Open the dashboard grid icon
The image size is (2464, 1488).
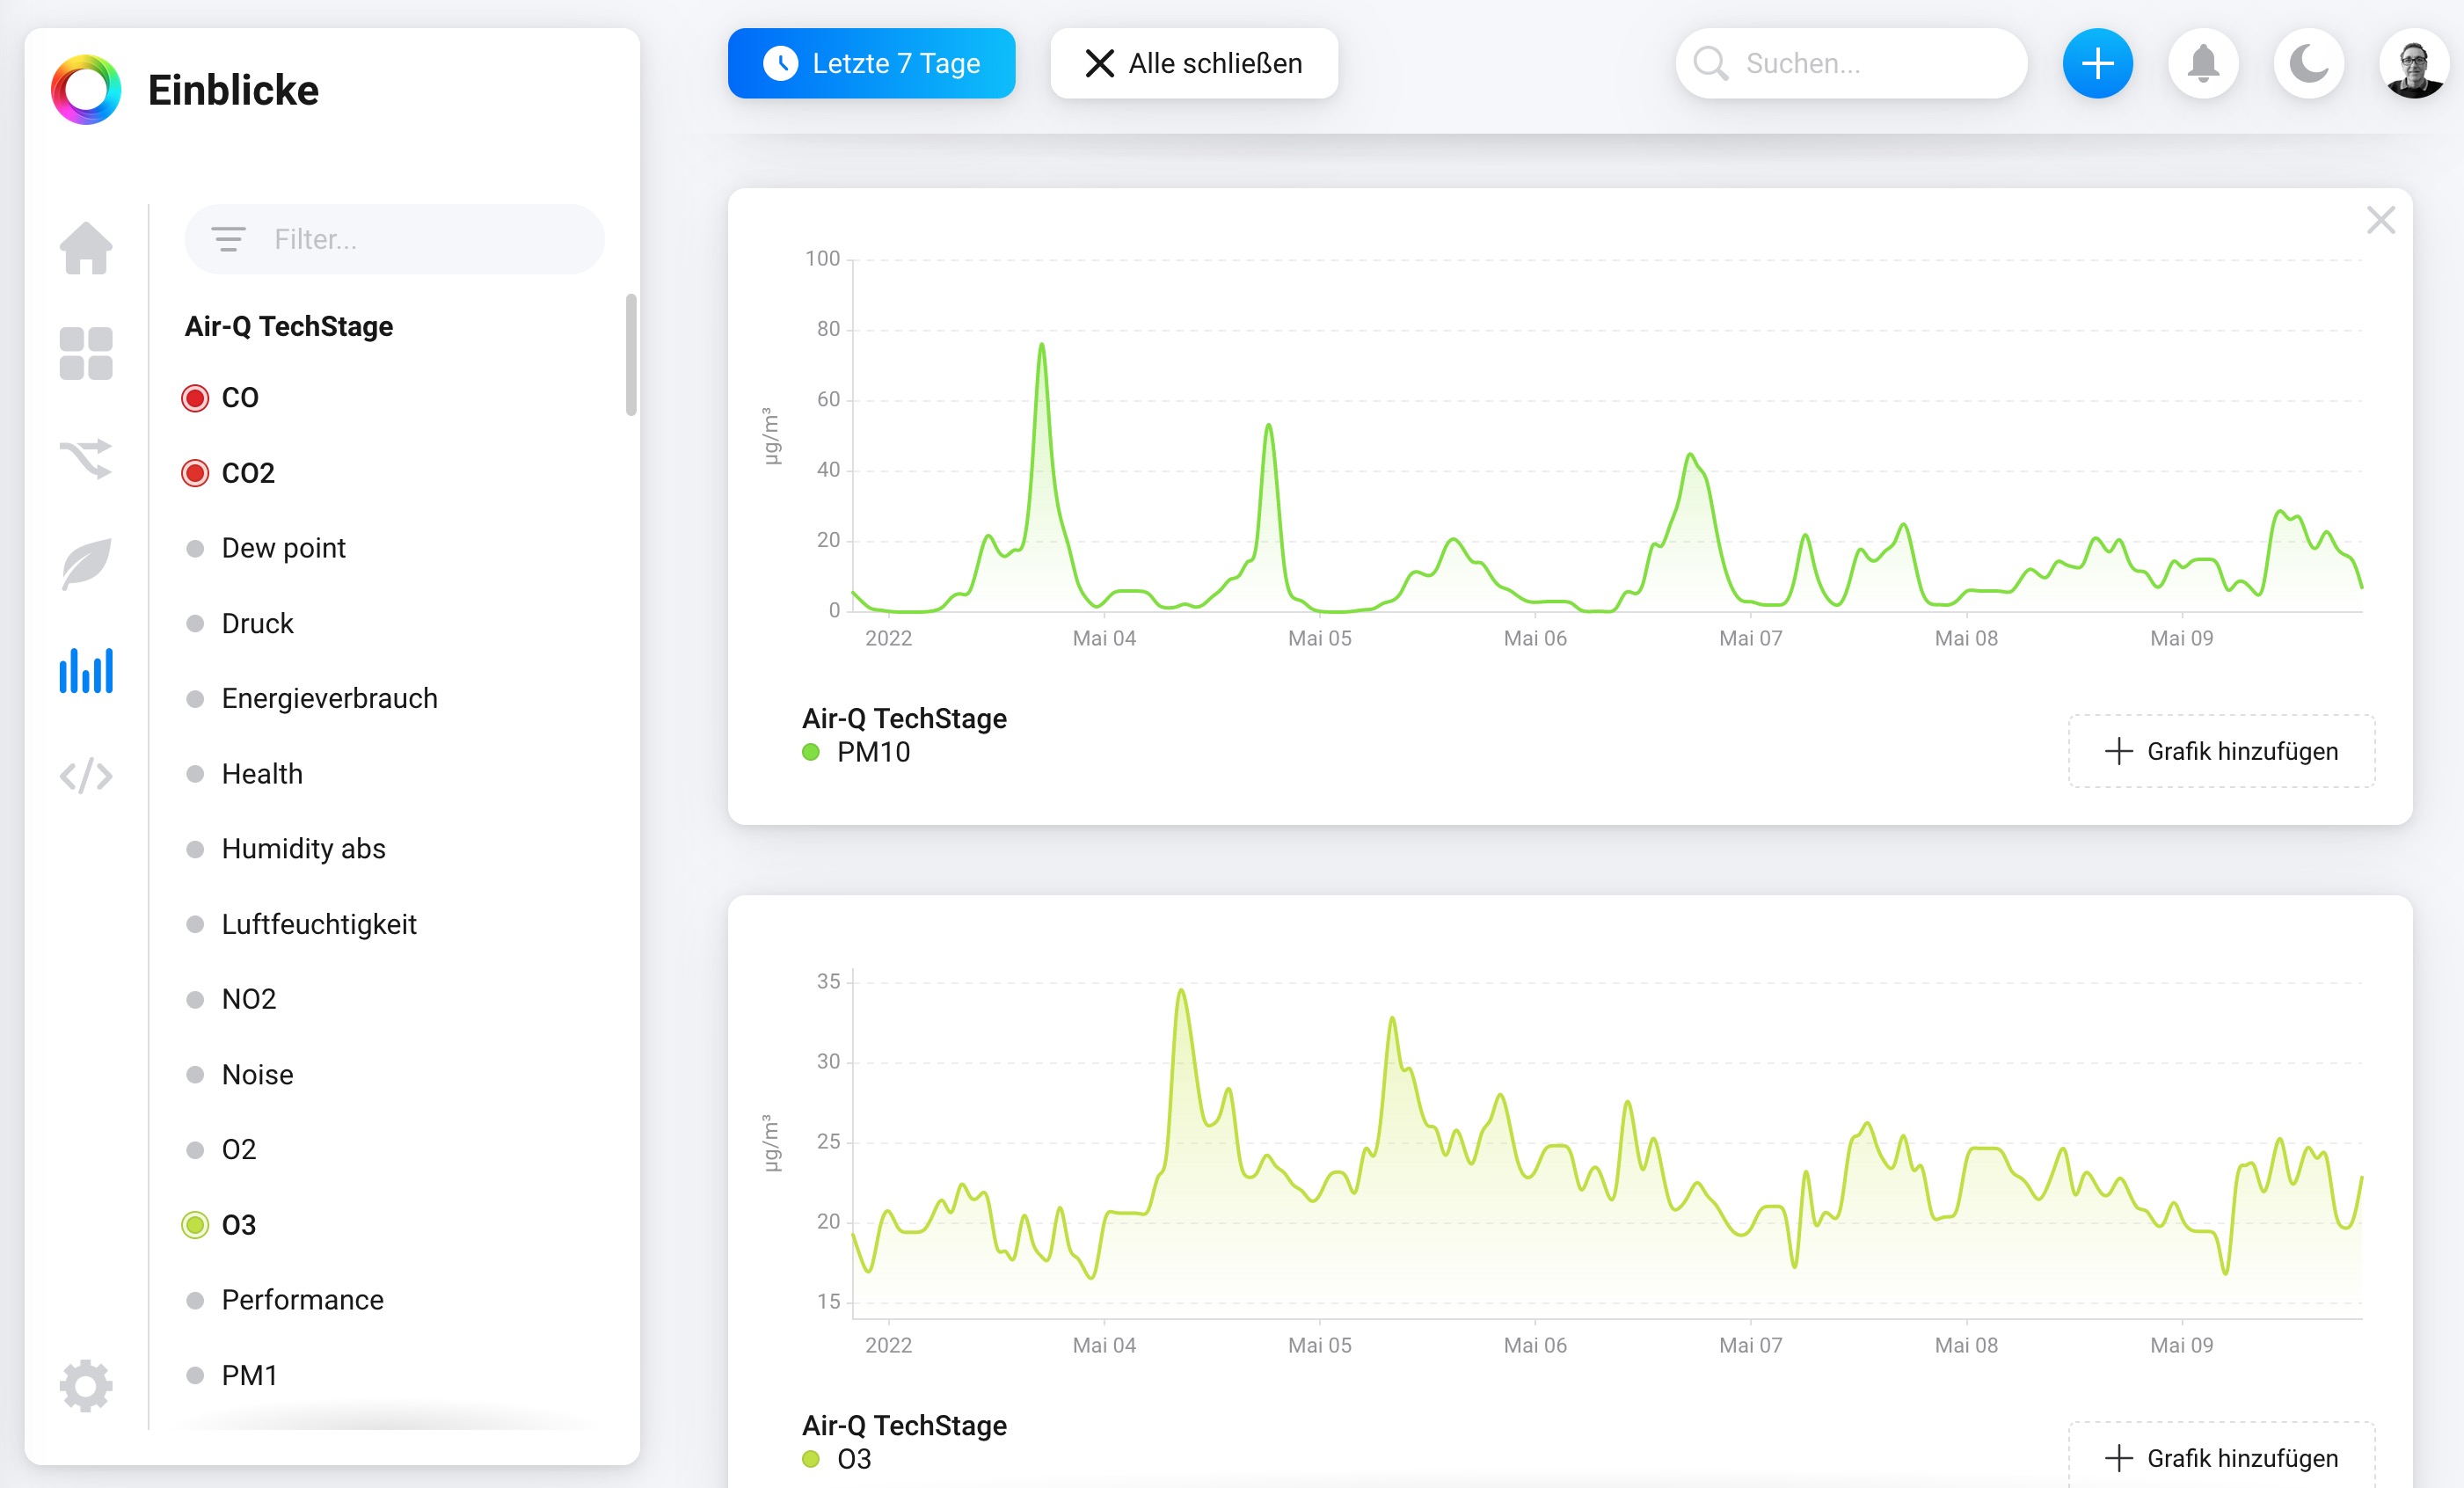[86, 354]
